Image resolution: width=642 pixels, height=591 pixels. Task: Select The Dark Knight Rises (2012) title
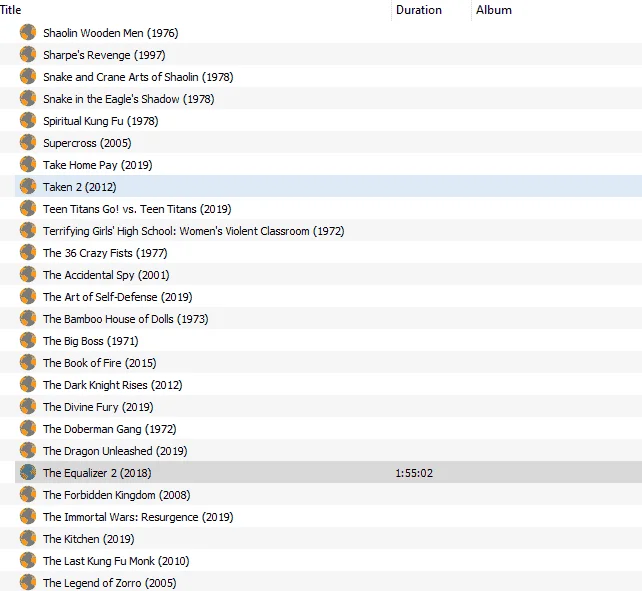(x=113, y=385)
